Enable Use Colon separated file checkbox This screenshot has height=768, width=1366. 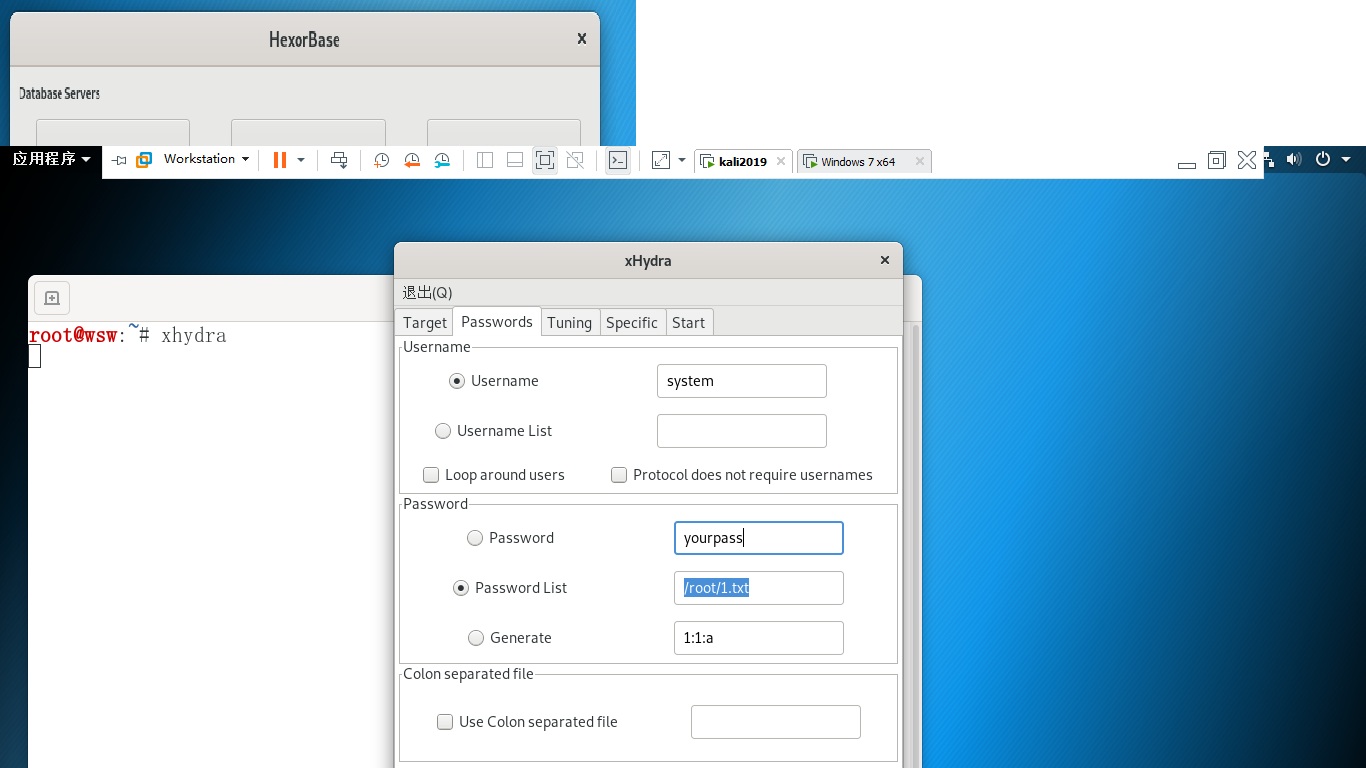(x=445, y=722)
